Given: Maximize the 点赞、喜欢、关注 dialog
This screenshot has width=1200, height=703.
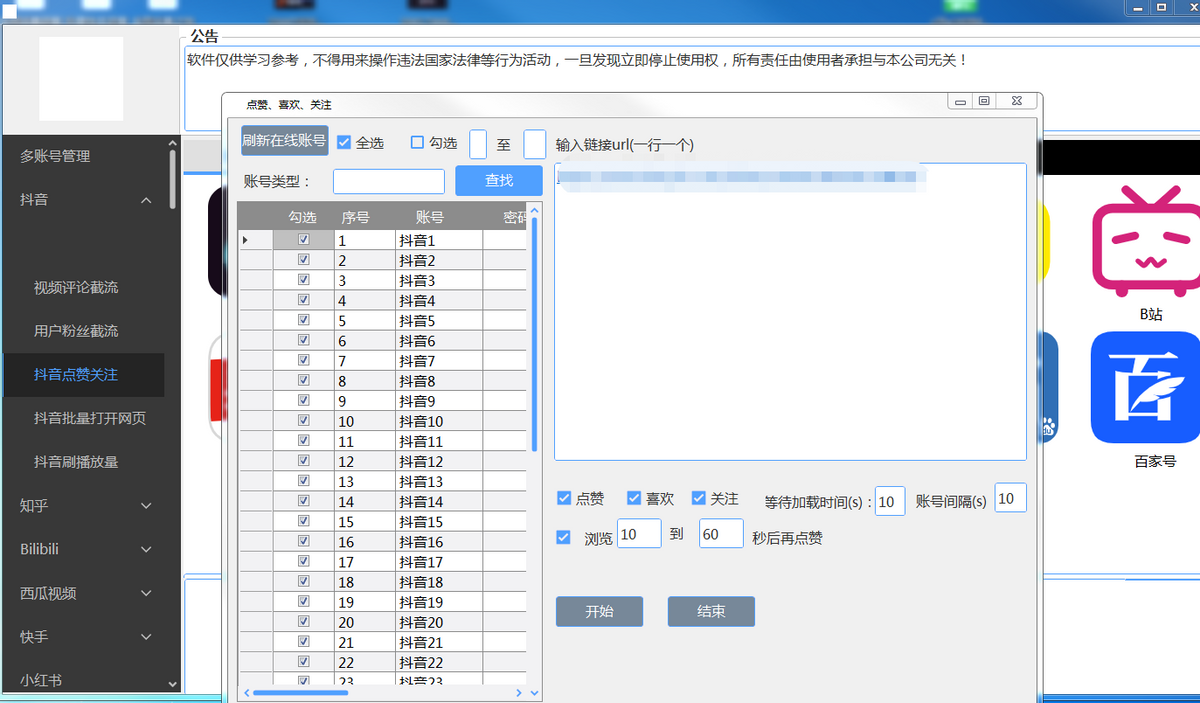Looking at the screenshot, I should [x=984, y=102].
